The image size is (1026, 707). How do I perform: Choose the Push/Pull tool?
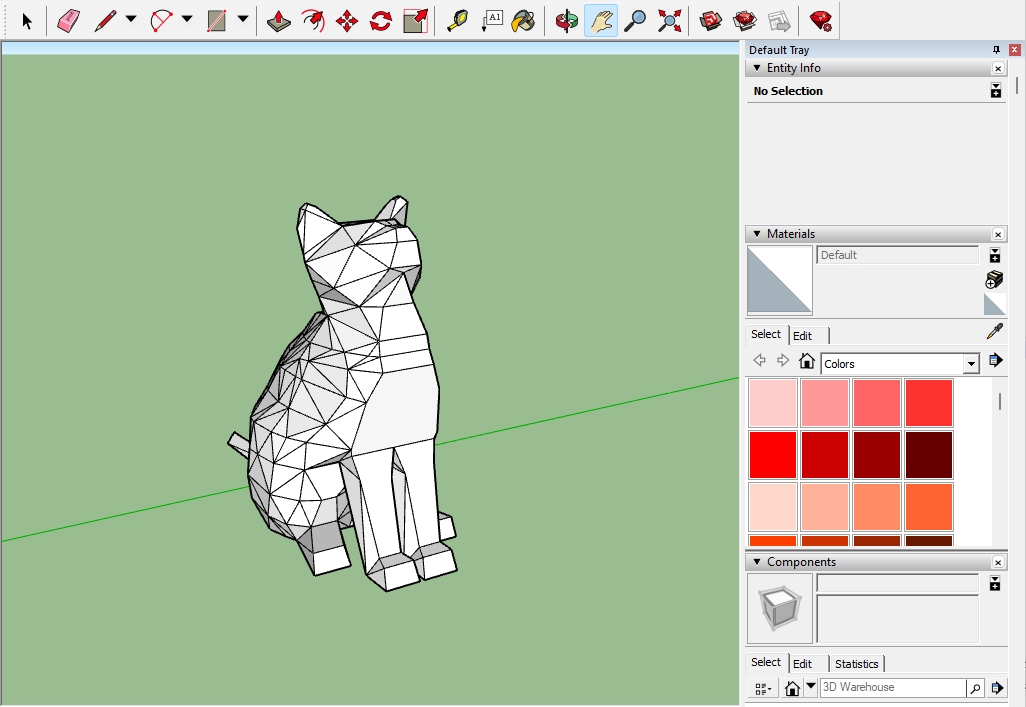pos(276,19)
